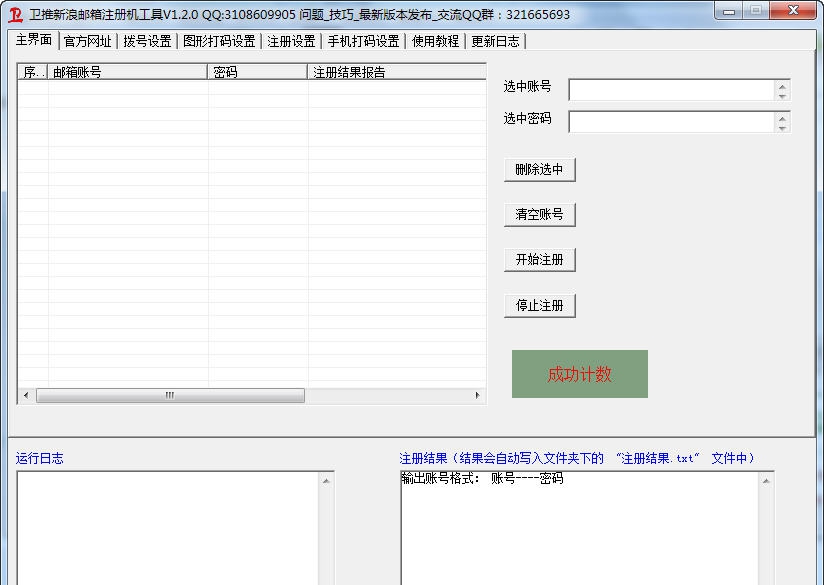Click the app logo icon in title bar
Image resolution: width=824 pixels, height=585 pixels.
coord(14,12)
